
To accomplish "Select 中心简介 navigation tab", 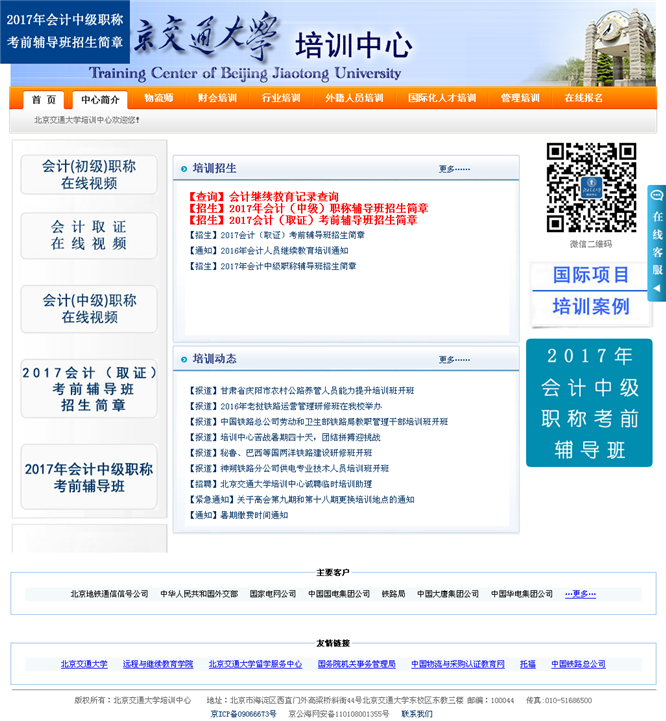I will coord(100,100).
